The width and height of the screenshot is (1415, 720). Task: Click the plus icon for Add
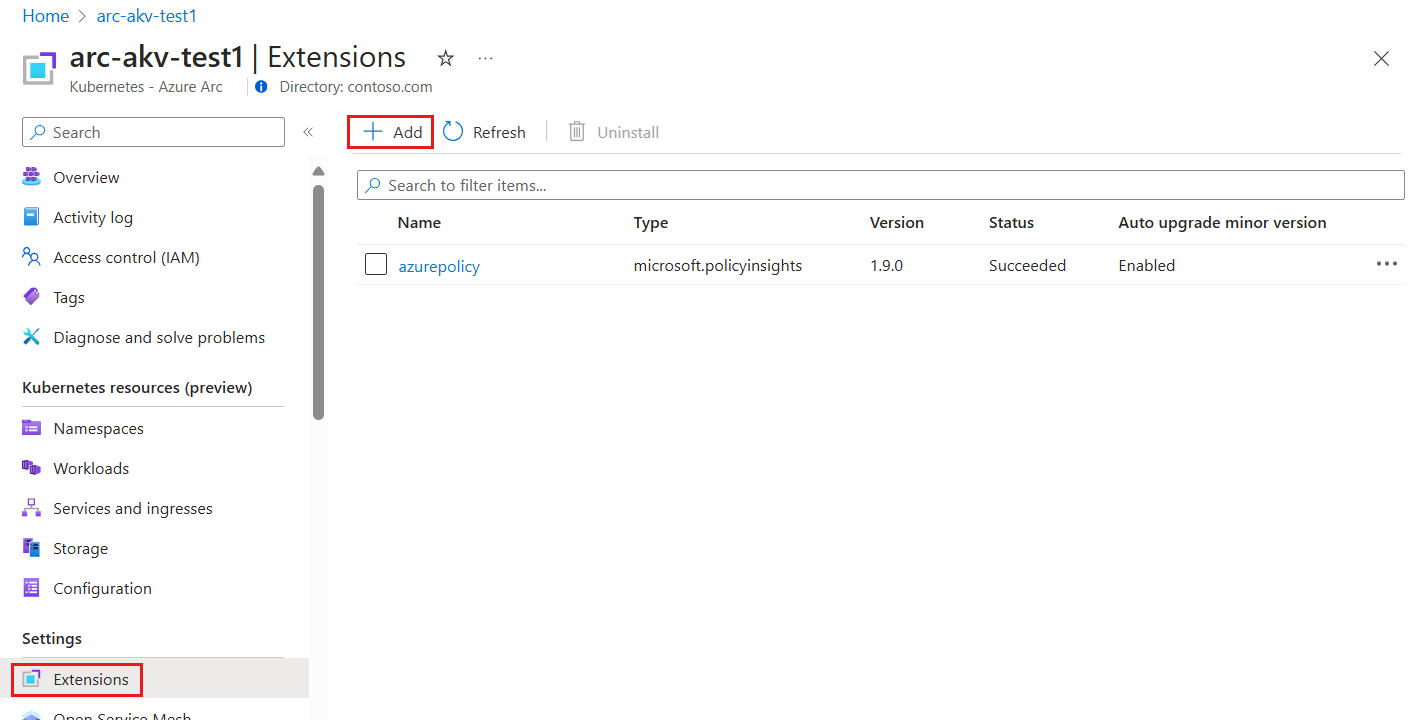[x=373, y=132]
